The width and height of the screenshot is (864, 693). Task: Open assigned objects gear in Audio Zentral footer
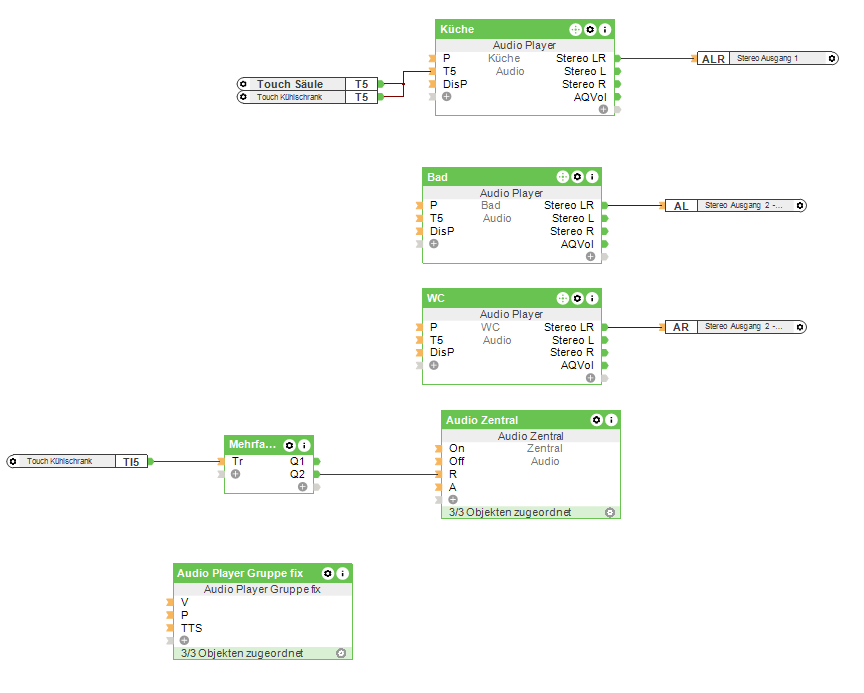[610, 512]
